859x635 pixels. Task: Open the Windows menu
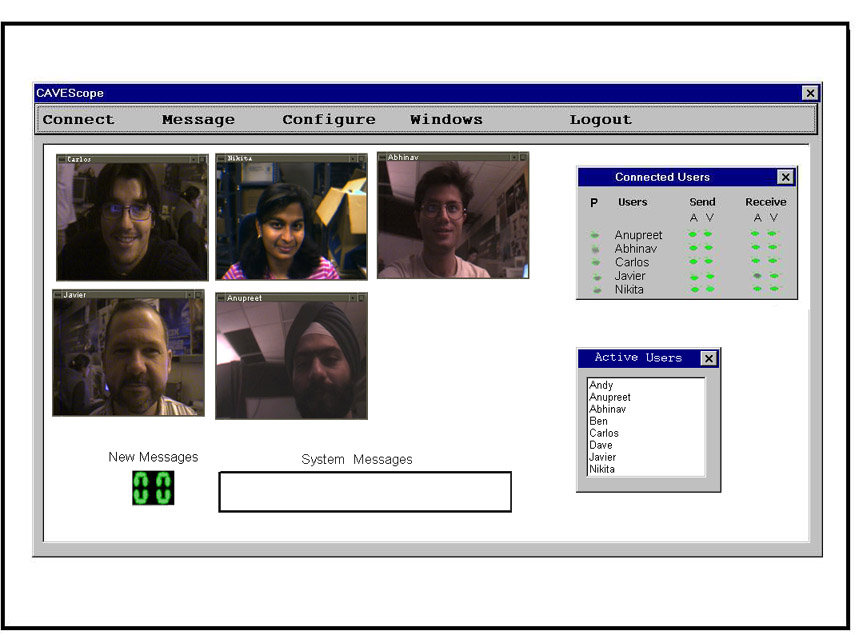pos(446,119)
